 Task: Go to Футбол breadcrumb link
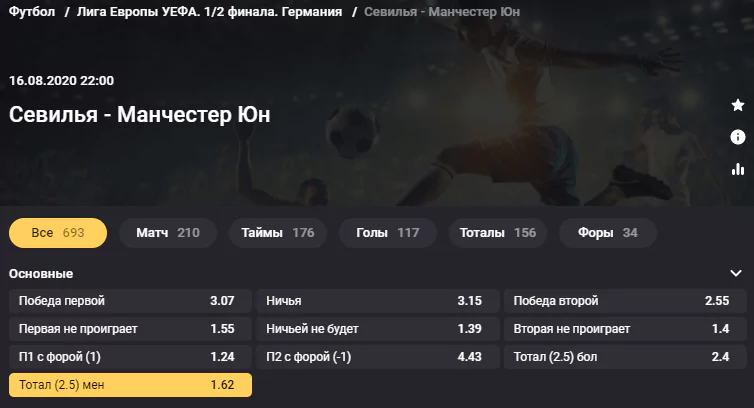[32, 12]
